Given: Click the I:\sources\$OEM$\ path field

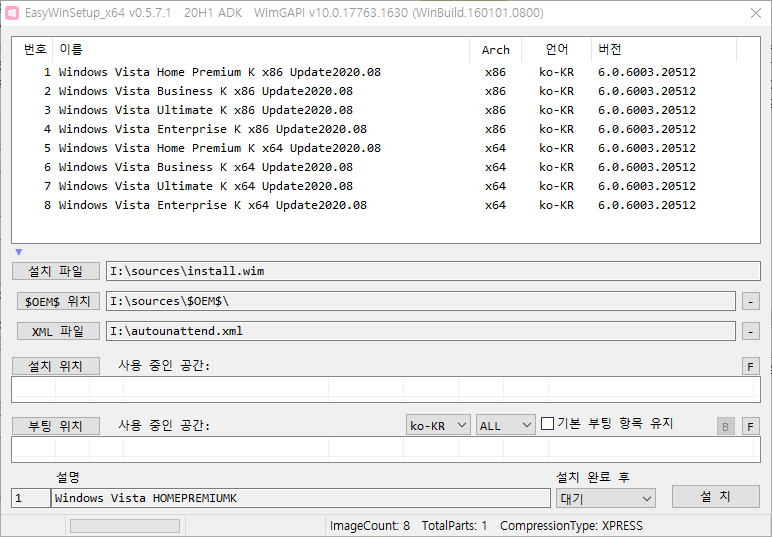Looking at the screenshot, I should click(x=420, y=301).
